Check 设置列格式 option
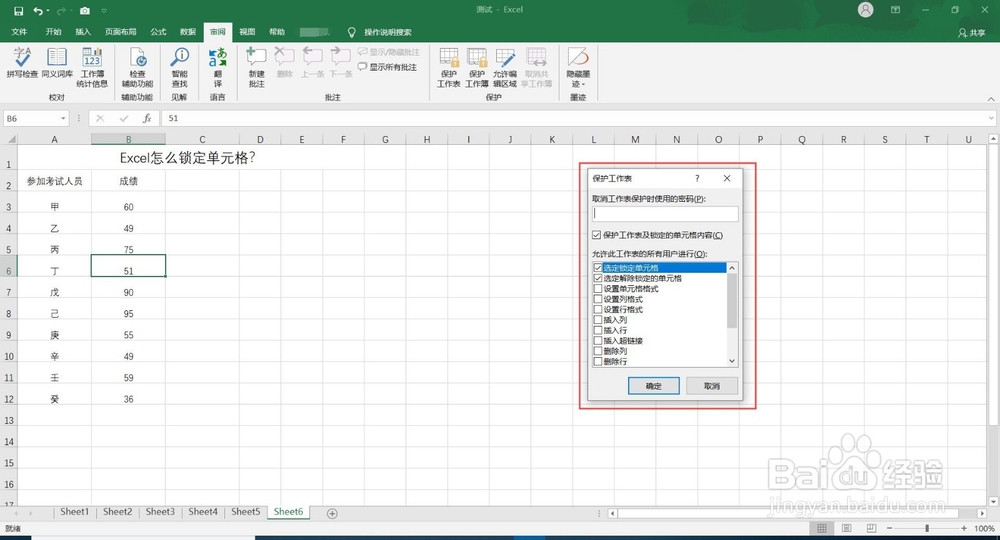This screenshot has width=1000, height=540. 598,299
